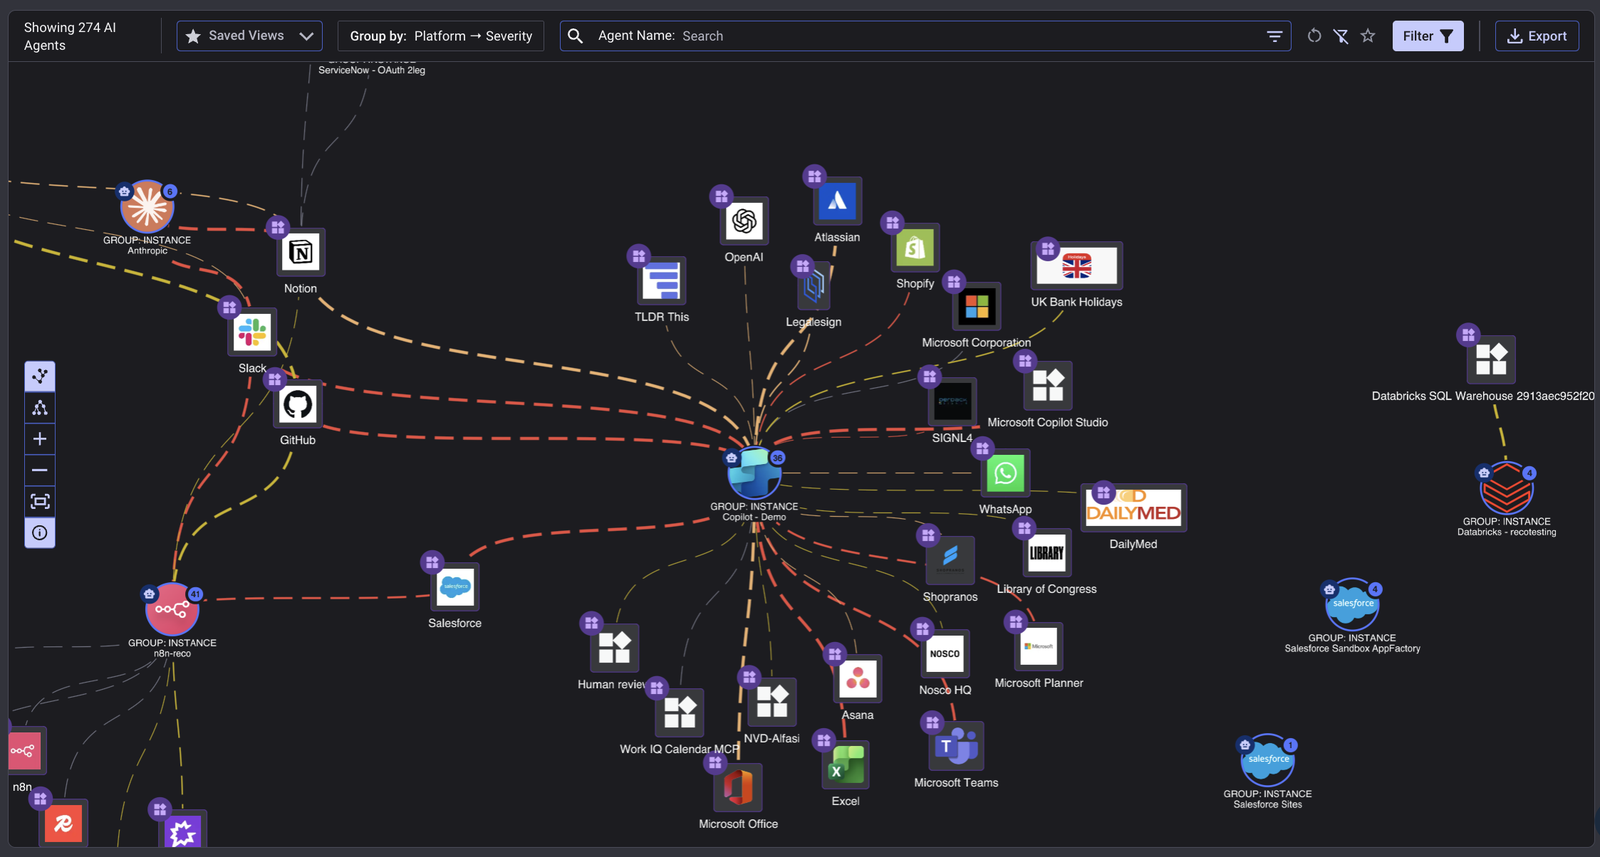Select the NVD-Alfasi node
The height and width of the screenshot is (857, 1600).
tap(772, 702)
